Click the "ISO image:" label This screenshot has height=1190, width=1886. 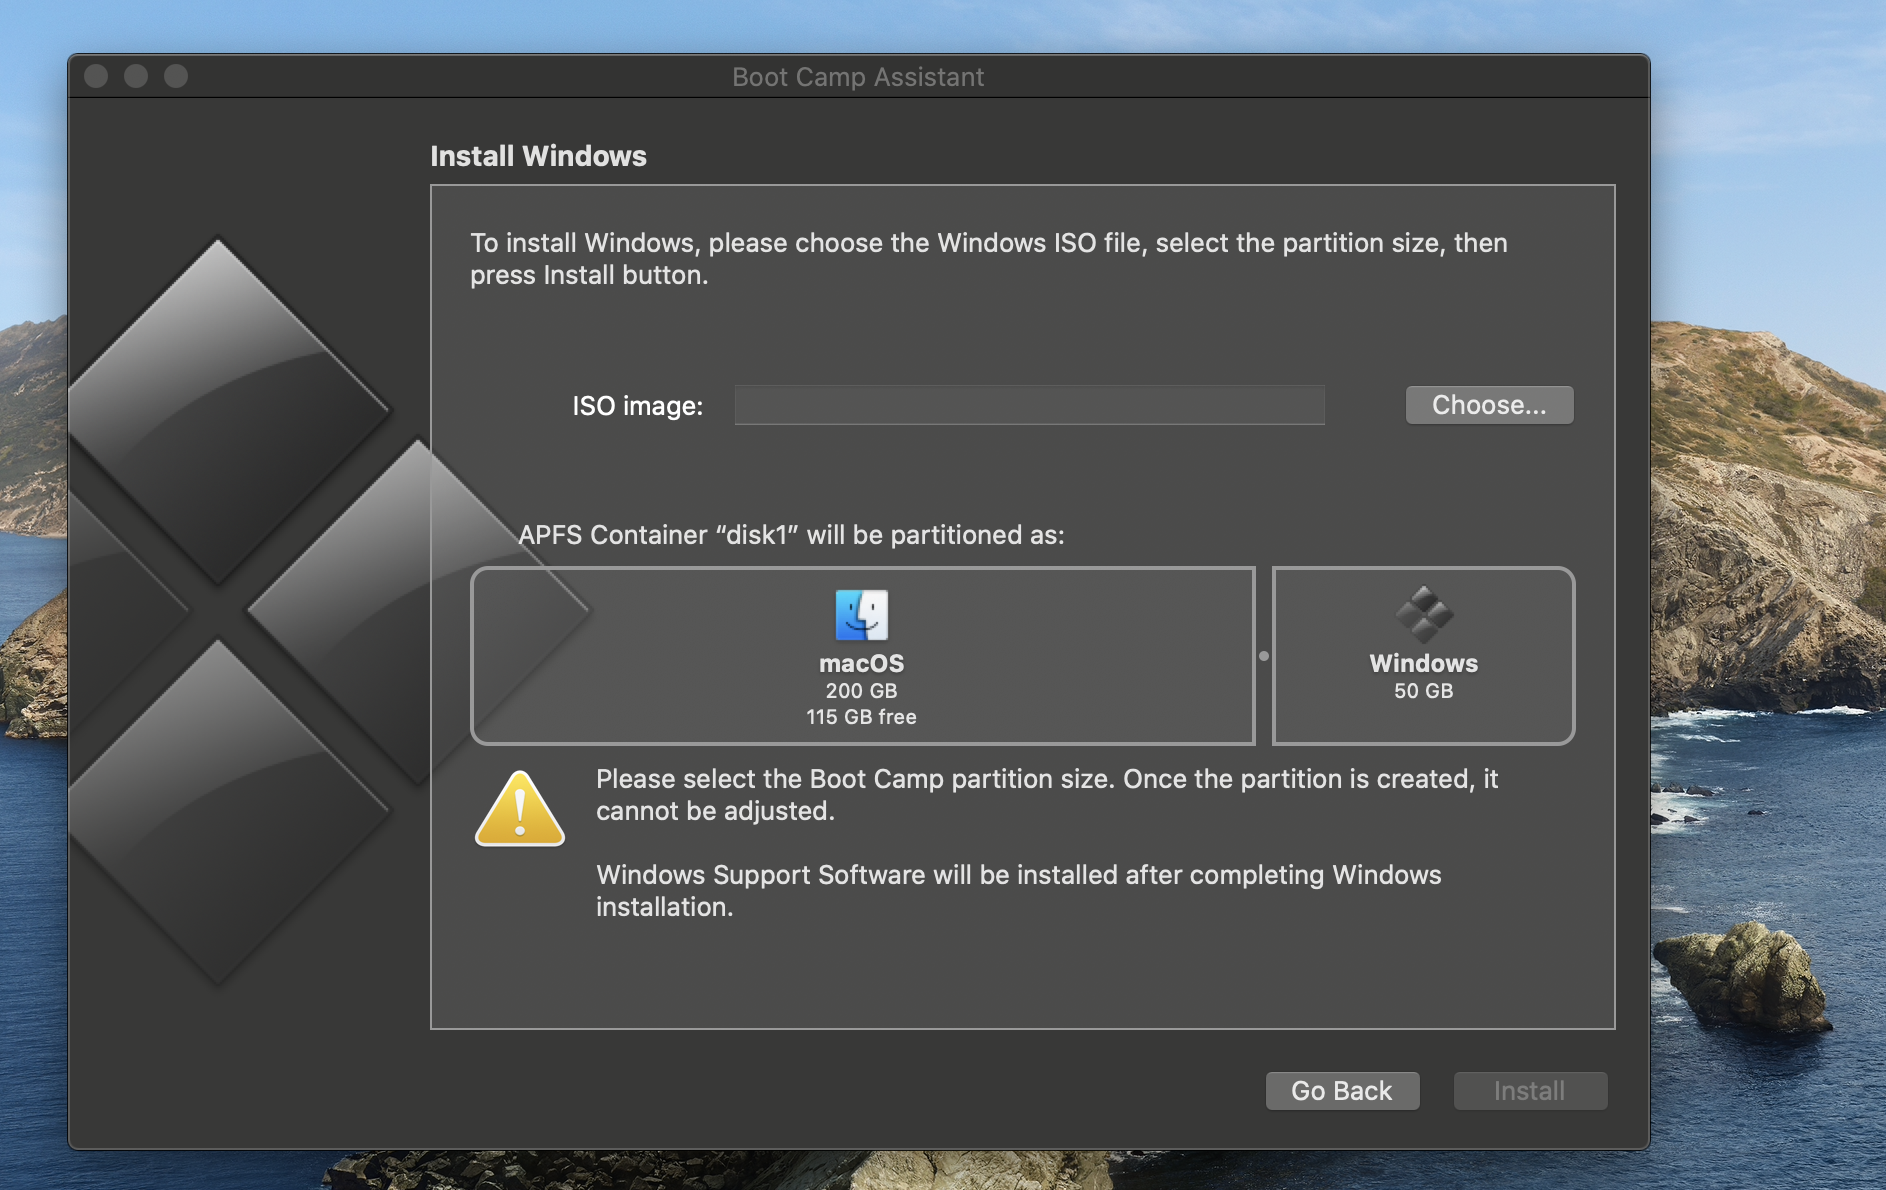pos(638,406)
